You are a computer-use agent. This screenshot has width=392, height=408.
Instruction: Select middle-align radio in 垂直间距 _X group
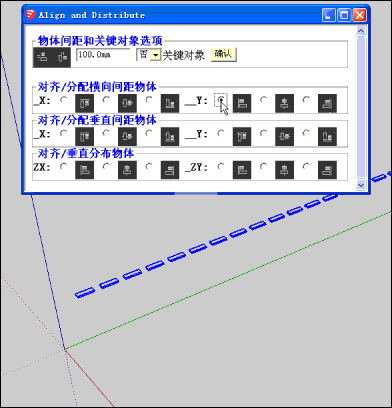[106, 133]
